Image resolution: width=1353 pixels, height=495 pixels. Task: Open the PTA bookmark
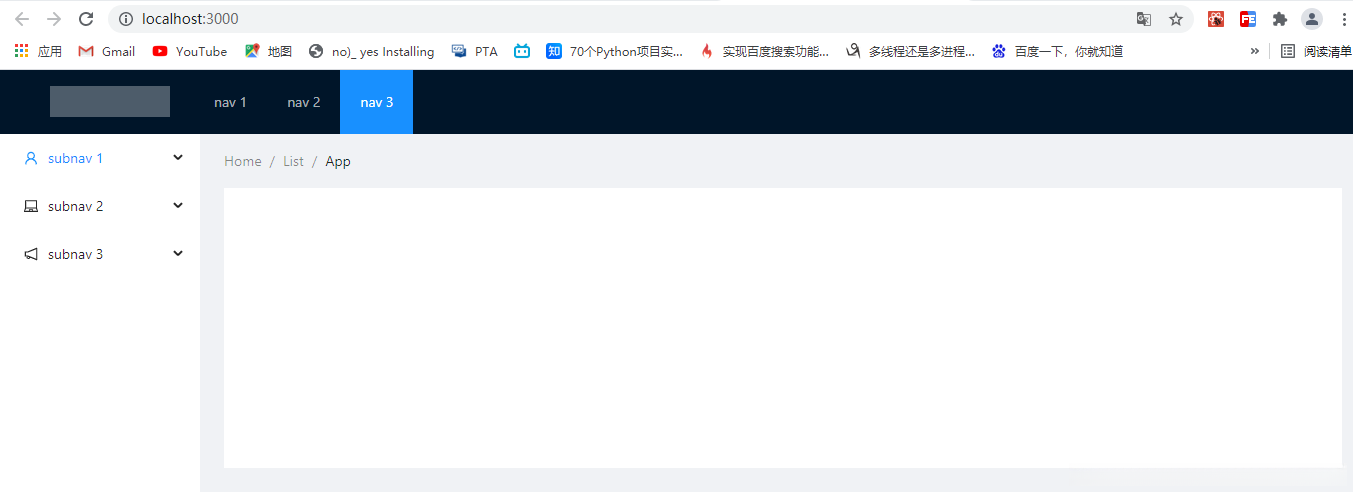click(475, 51)
